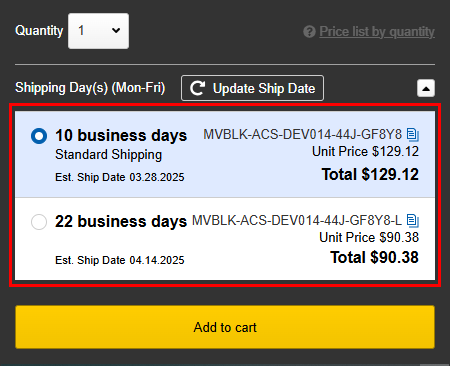Copy part number MVBLK-ACS-DEV014-44J-GF8Y8
The height and width of the screenshot is (366, 450).
coord(413,135)
